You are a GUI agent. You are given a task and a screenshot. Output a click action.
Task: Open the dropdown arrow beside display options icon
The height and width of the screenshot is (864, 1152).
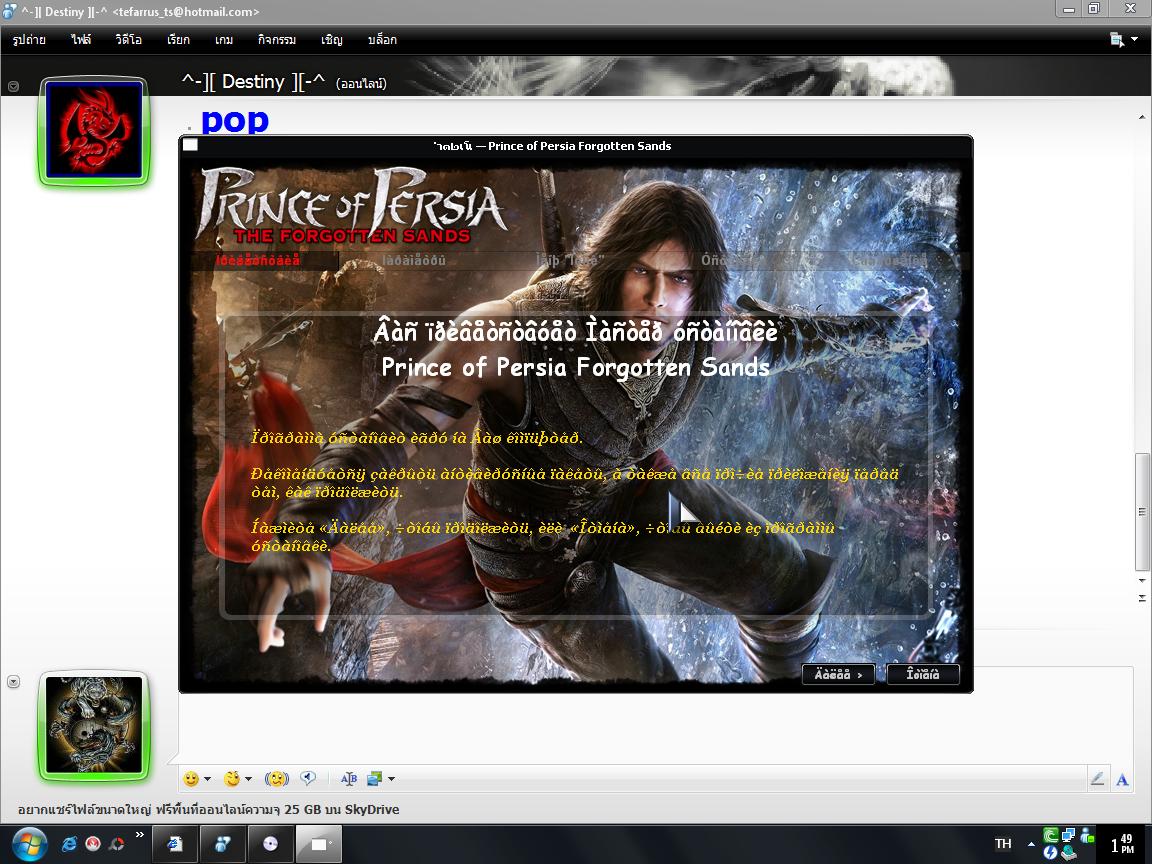pyautogui.click(x=1135, y=40)
